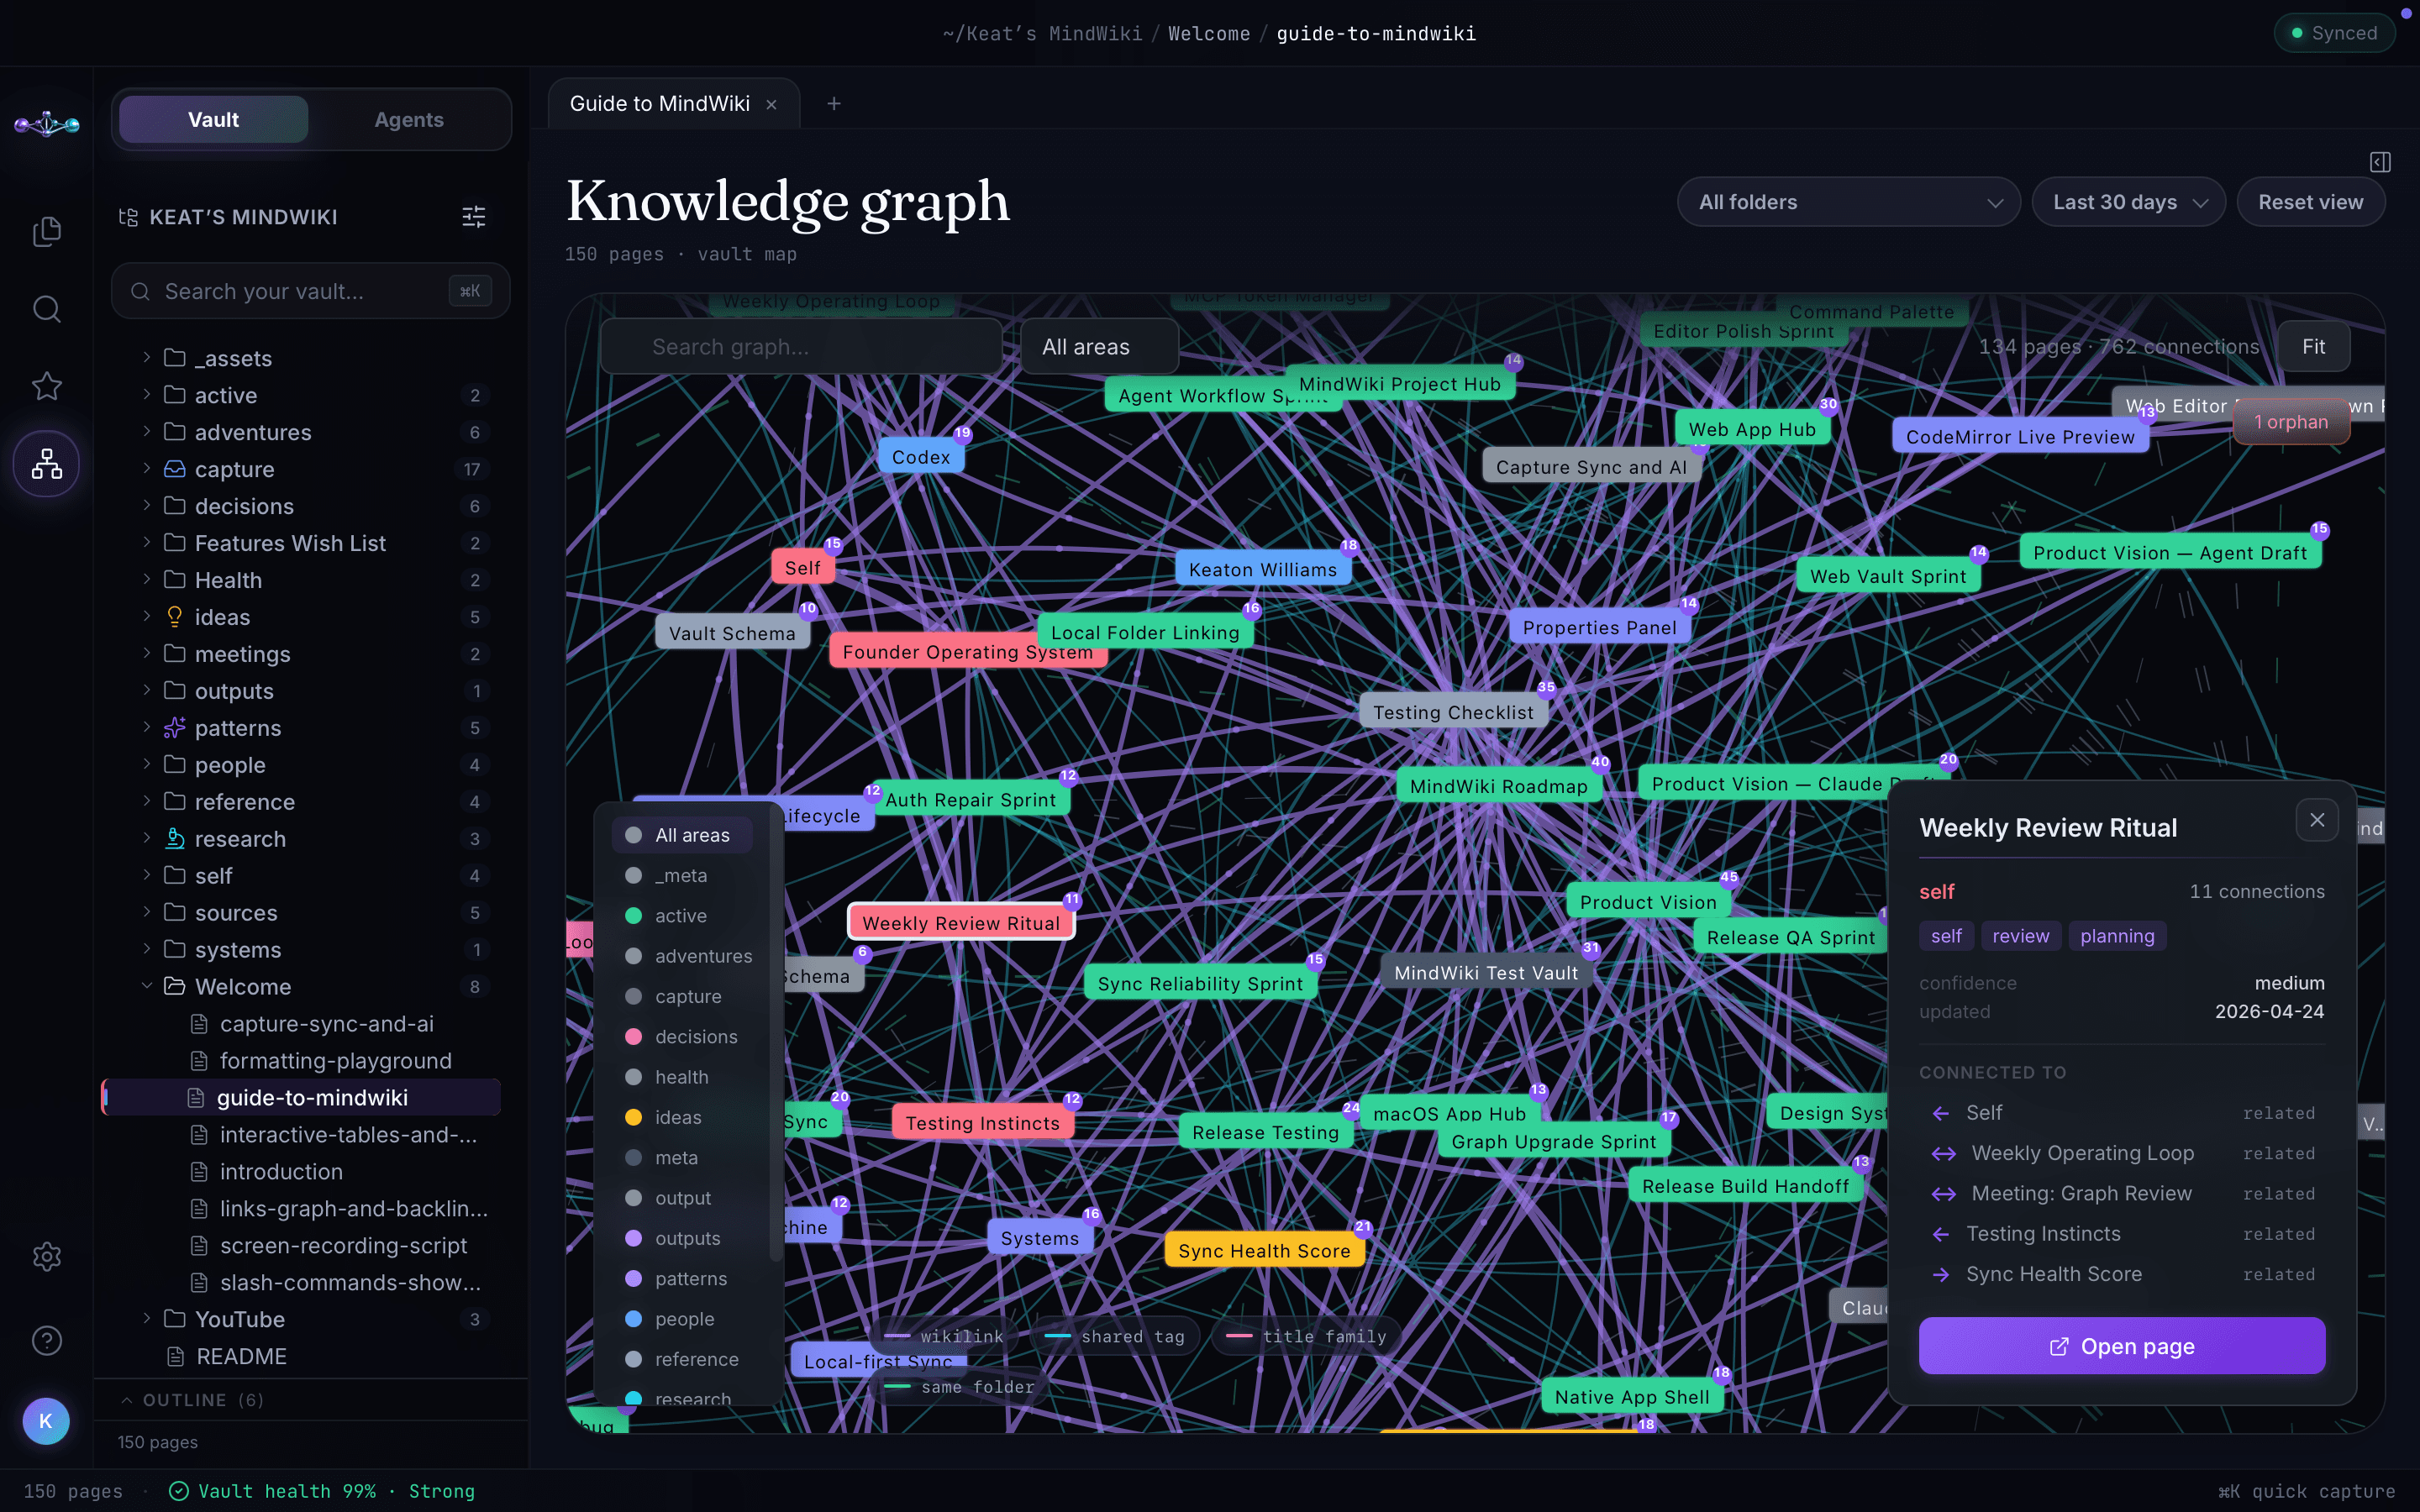The image size is (2420, 1512).
Task: Open settings gear in left rail
Action: [x=47, y=1256]
